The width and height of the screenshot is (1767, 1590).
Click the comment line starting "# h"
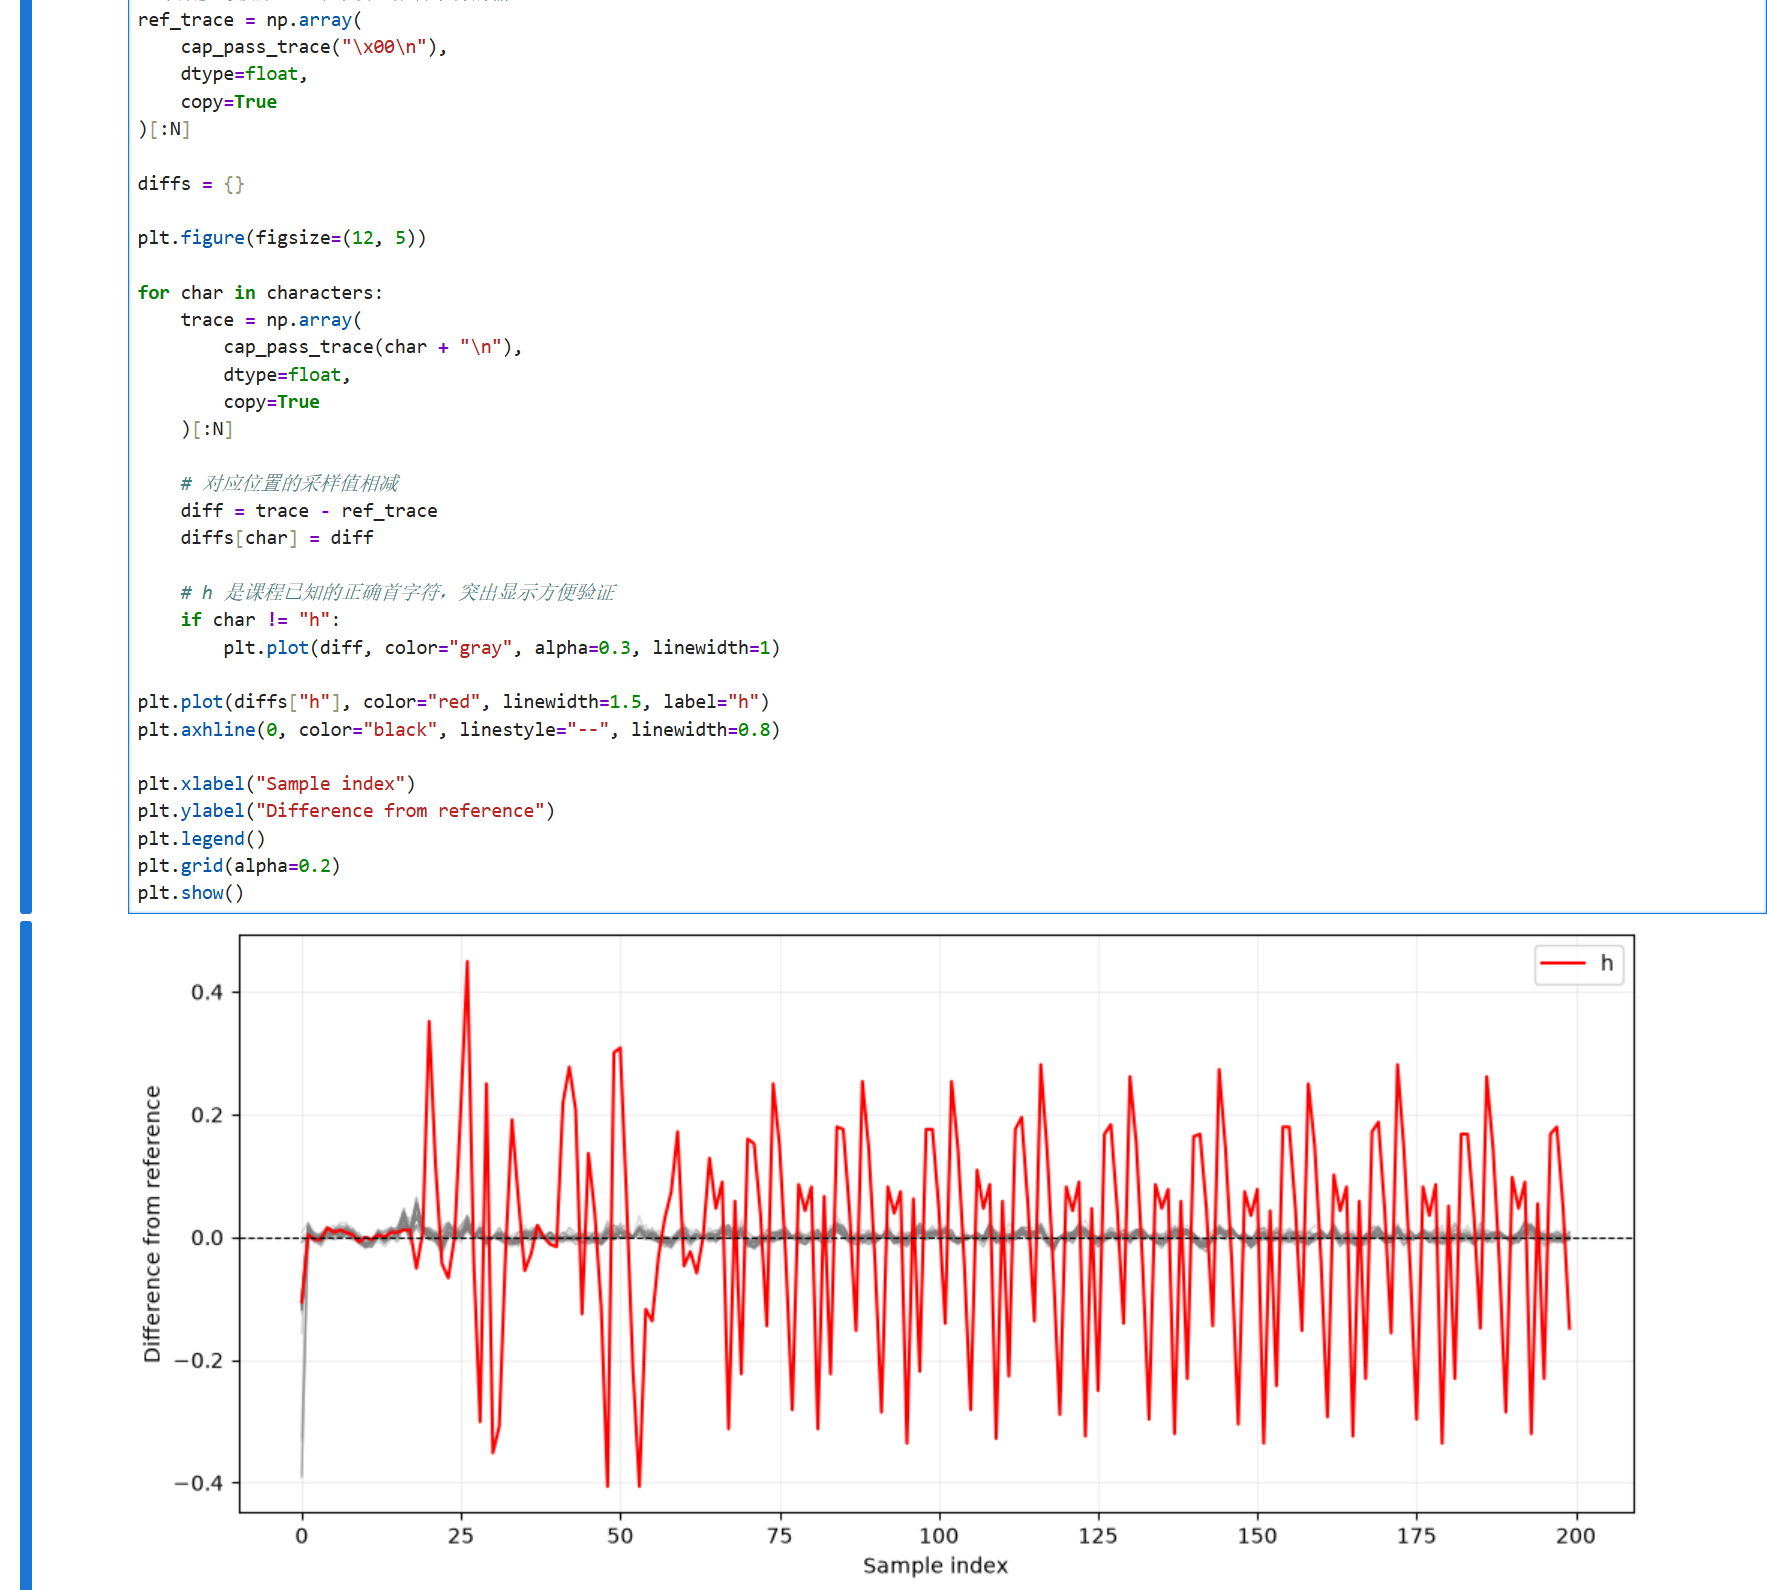pos(398,593)
